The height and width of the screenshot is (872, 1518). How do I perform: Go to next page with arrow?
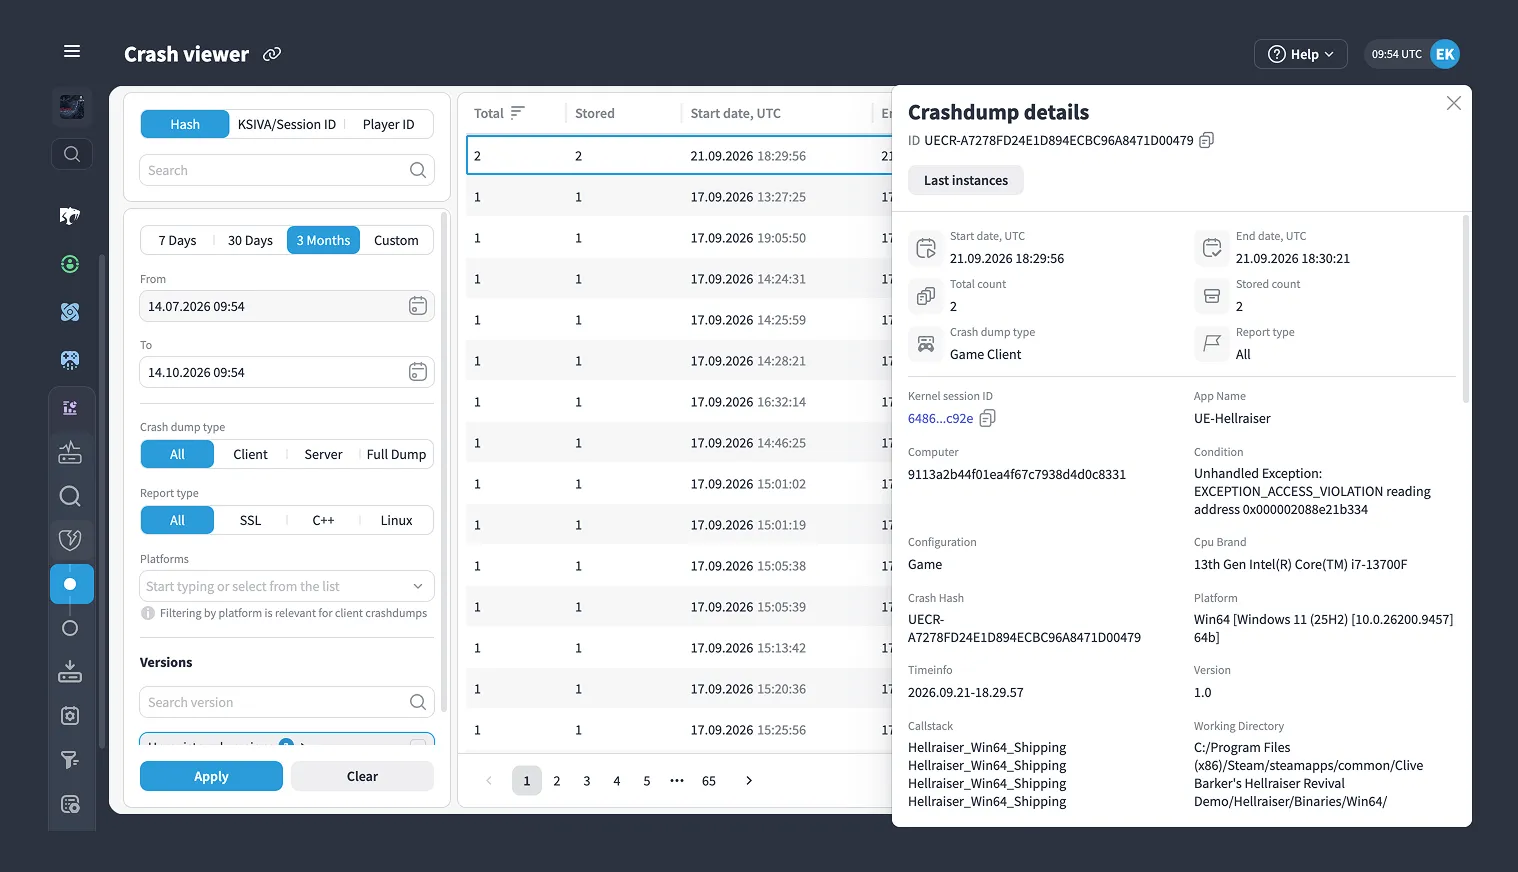[749, 781]
